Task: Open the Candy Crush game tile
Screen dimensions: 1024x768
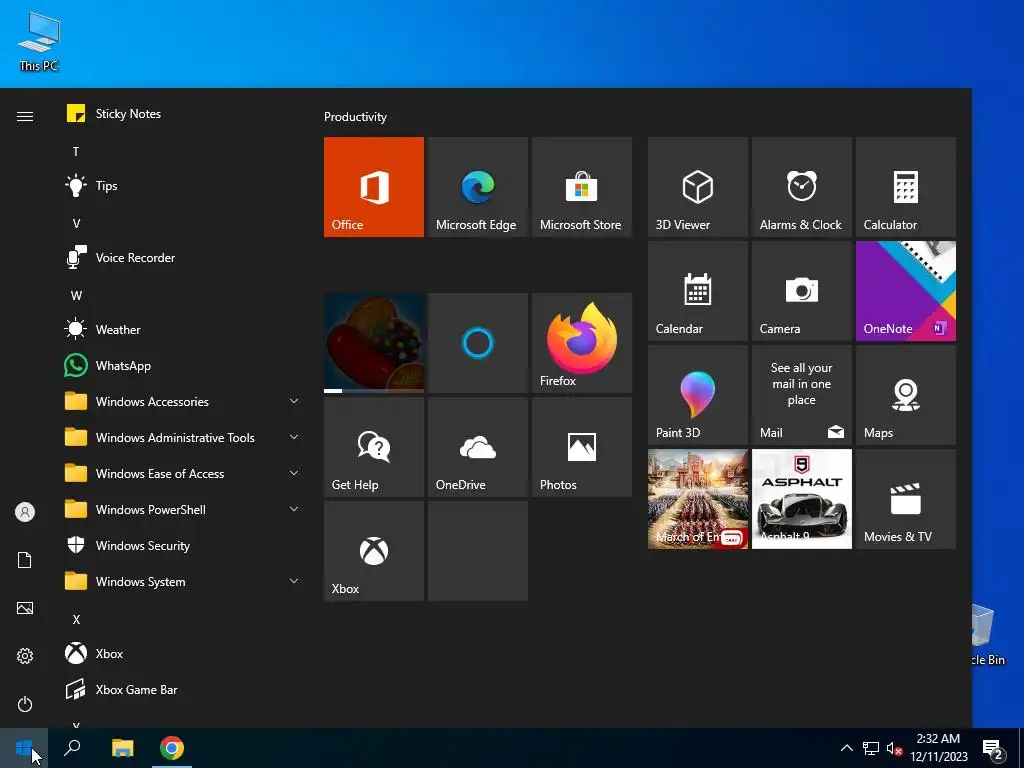Action: 374,343
